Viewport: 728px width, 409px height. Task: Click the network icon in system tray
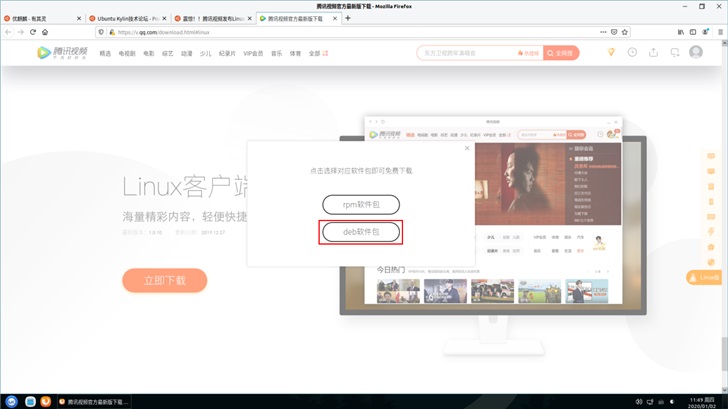(x=650, y=402)
